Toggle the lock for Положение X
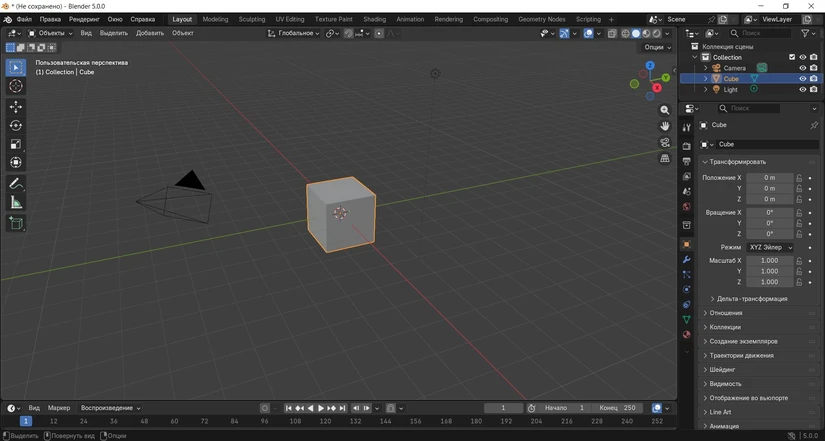 tap(799, 178)
